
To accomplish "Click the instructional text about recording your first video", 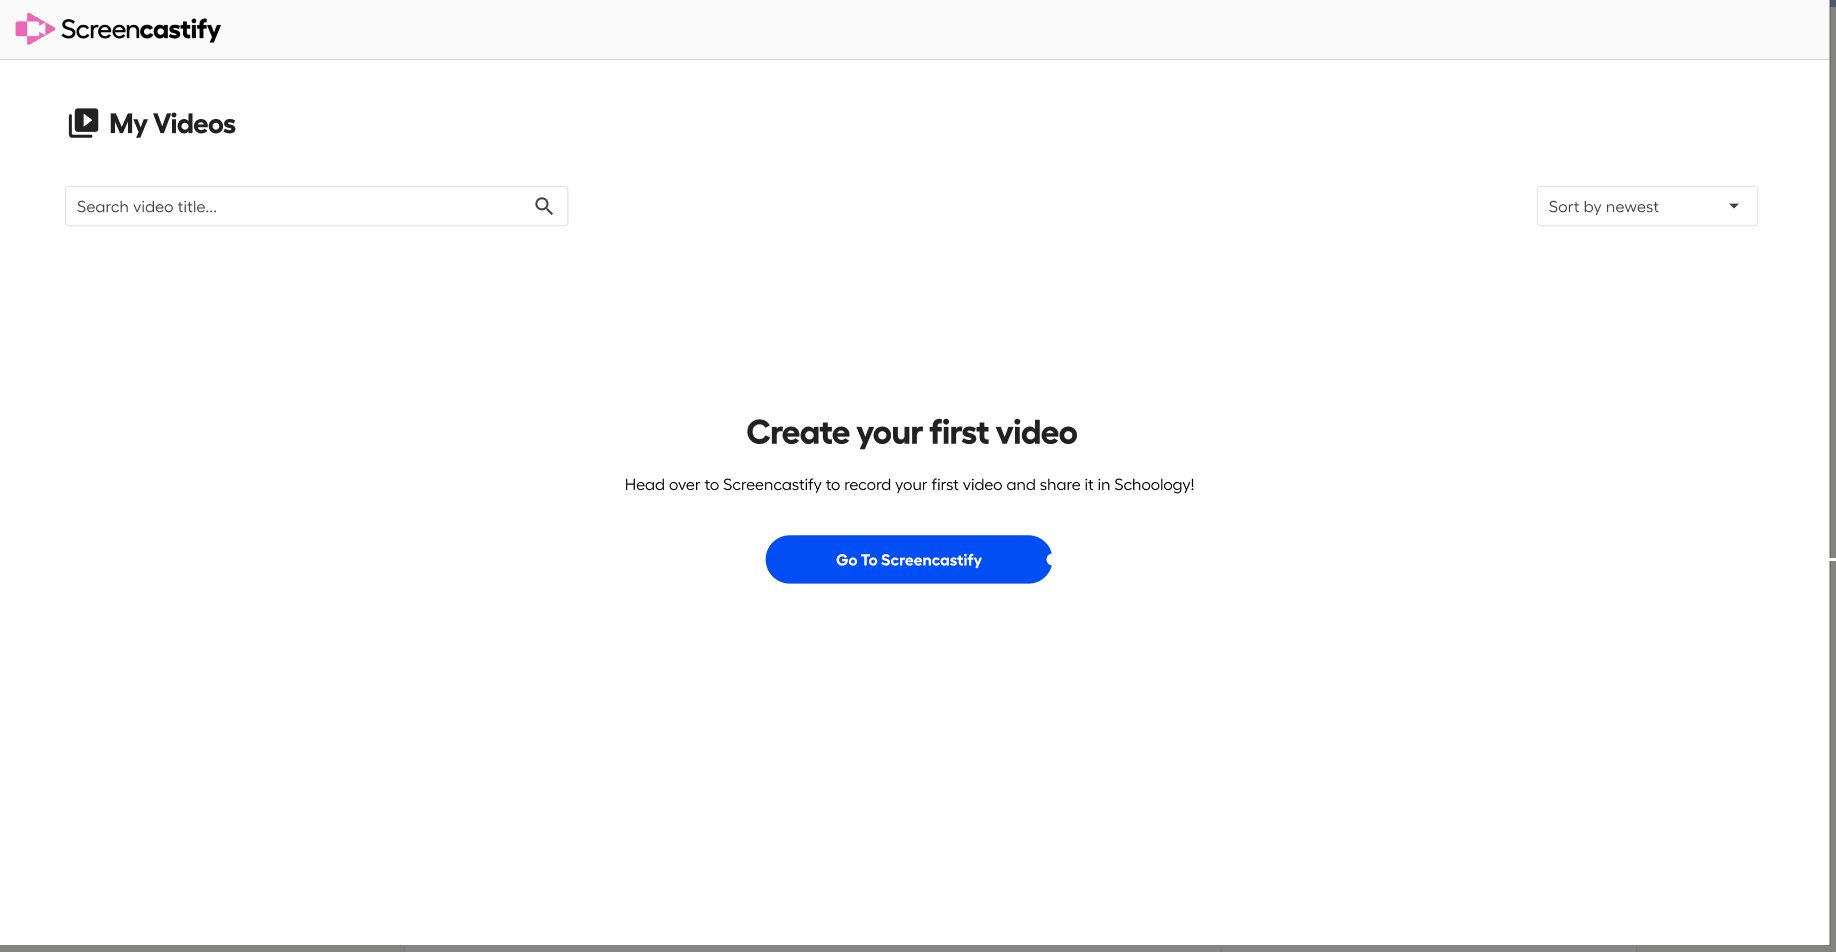I will point(908,484).
